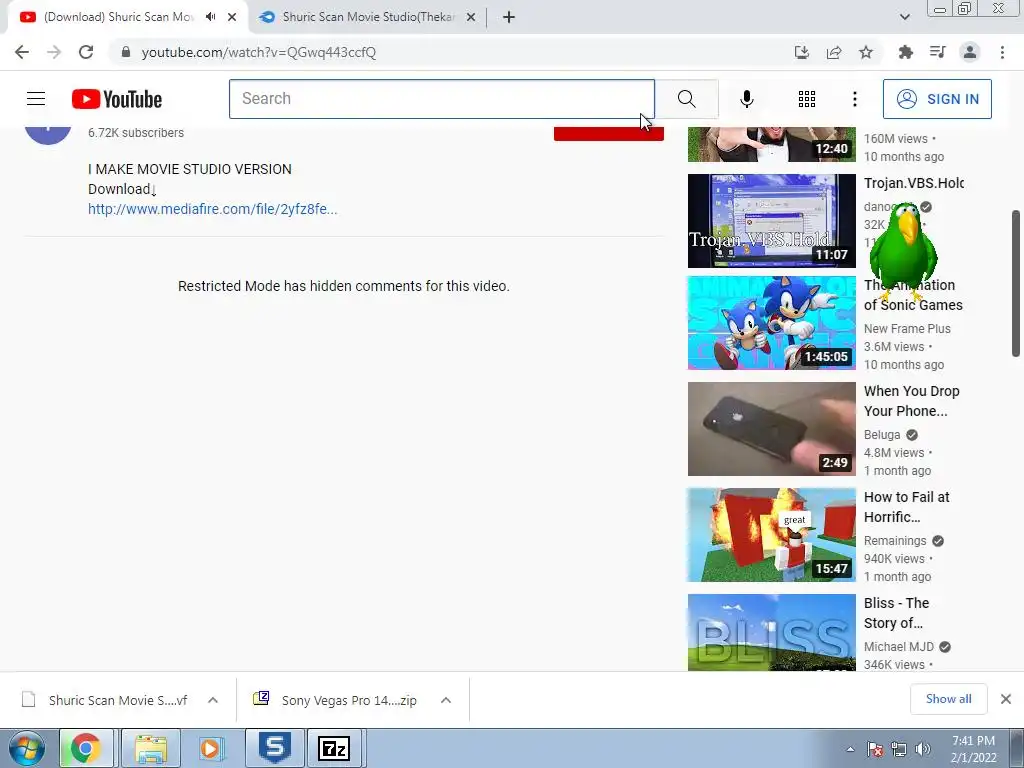Viewport: 1024px width, 768px height.
Task: Open a new tab with the plus button
Action: click(509, 17)
